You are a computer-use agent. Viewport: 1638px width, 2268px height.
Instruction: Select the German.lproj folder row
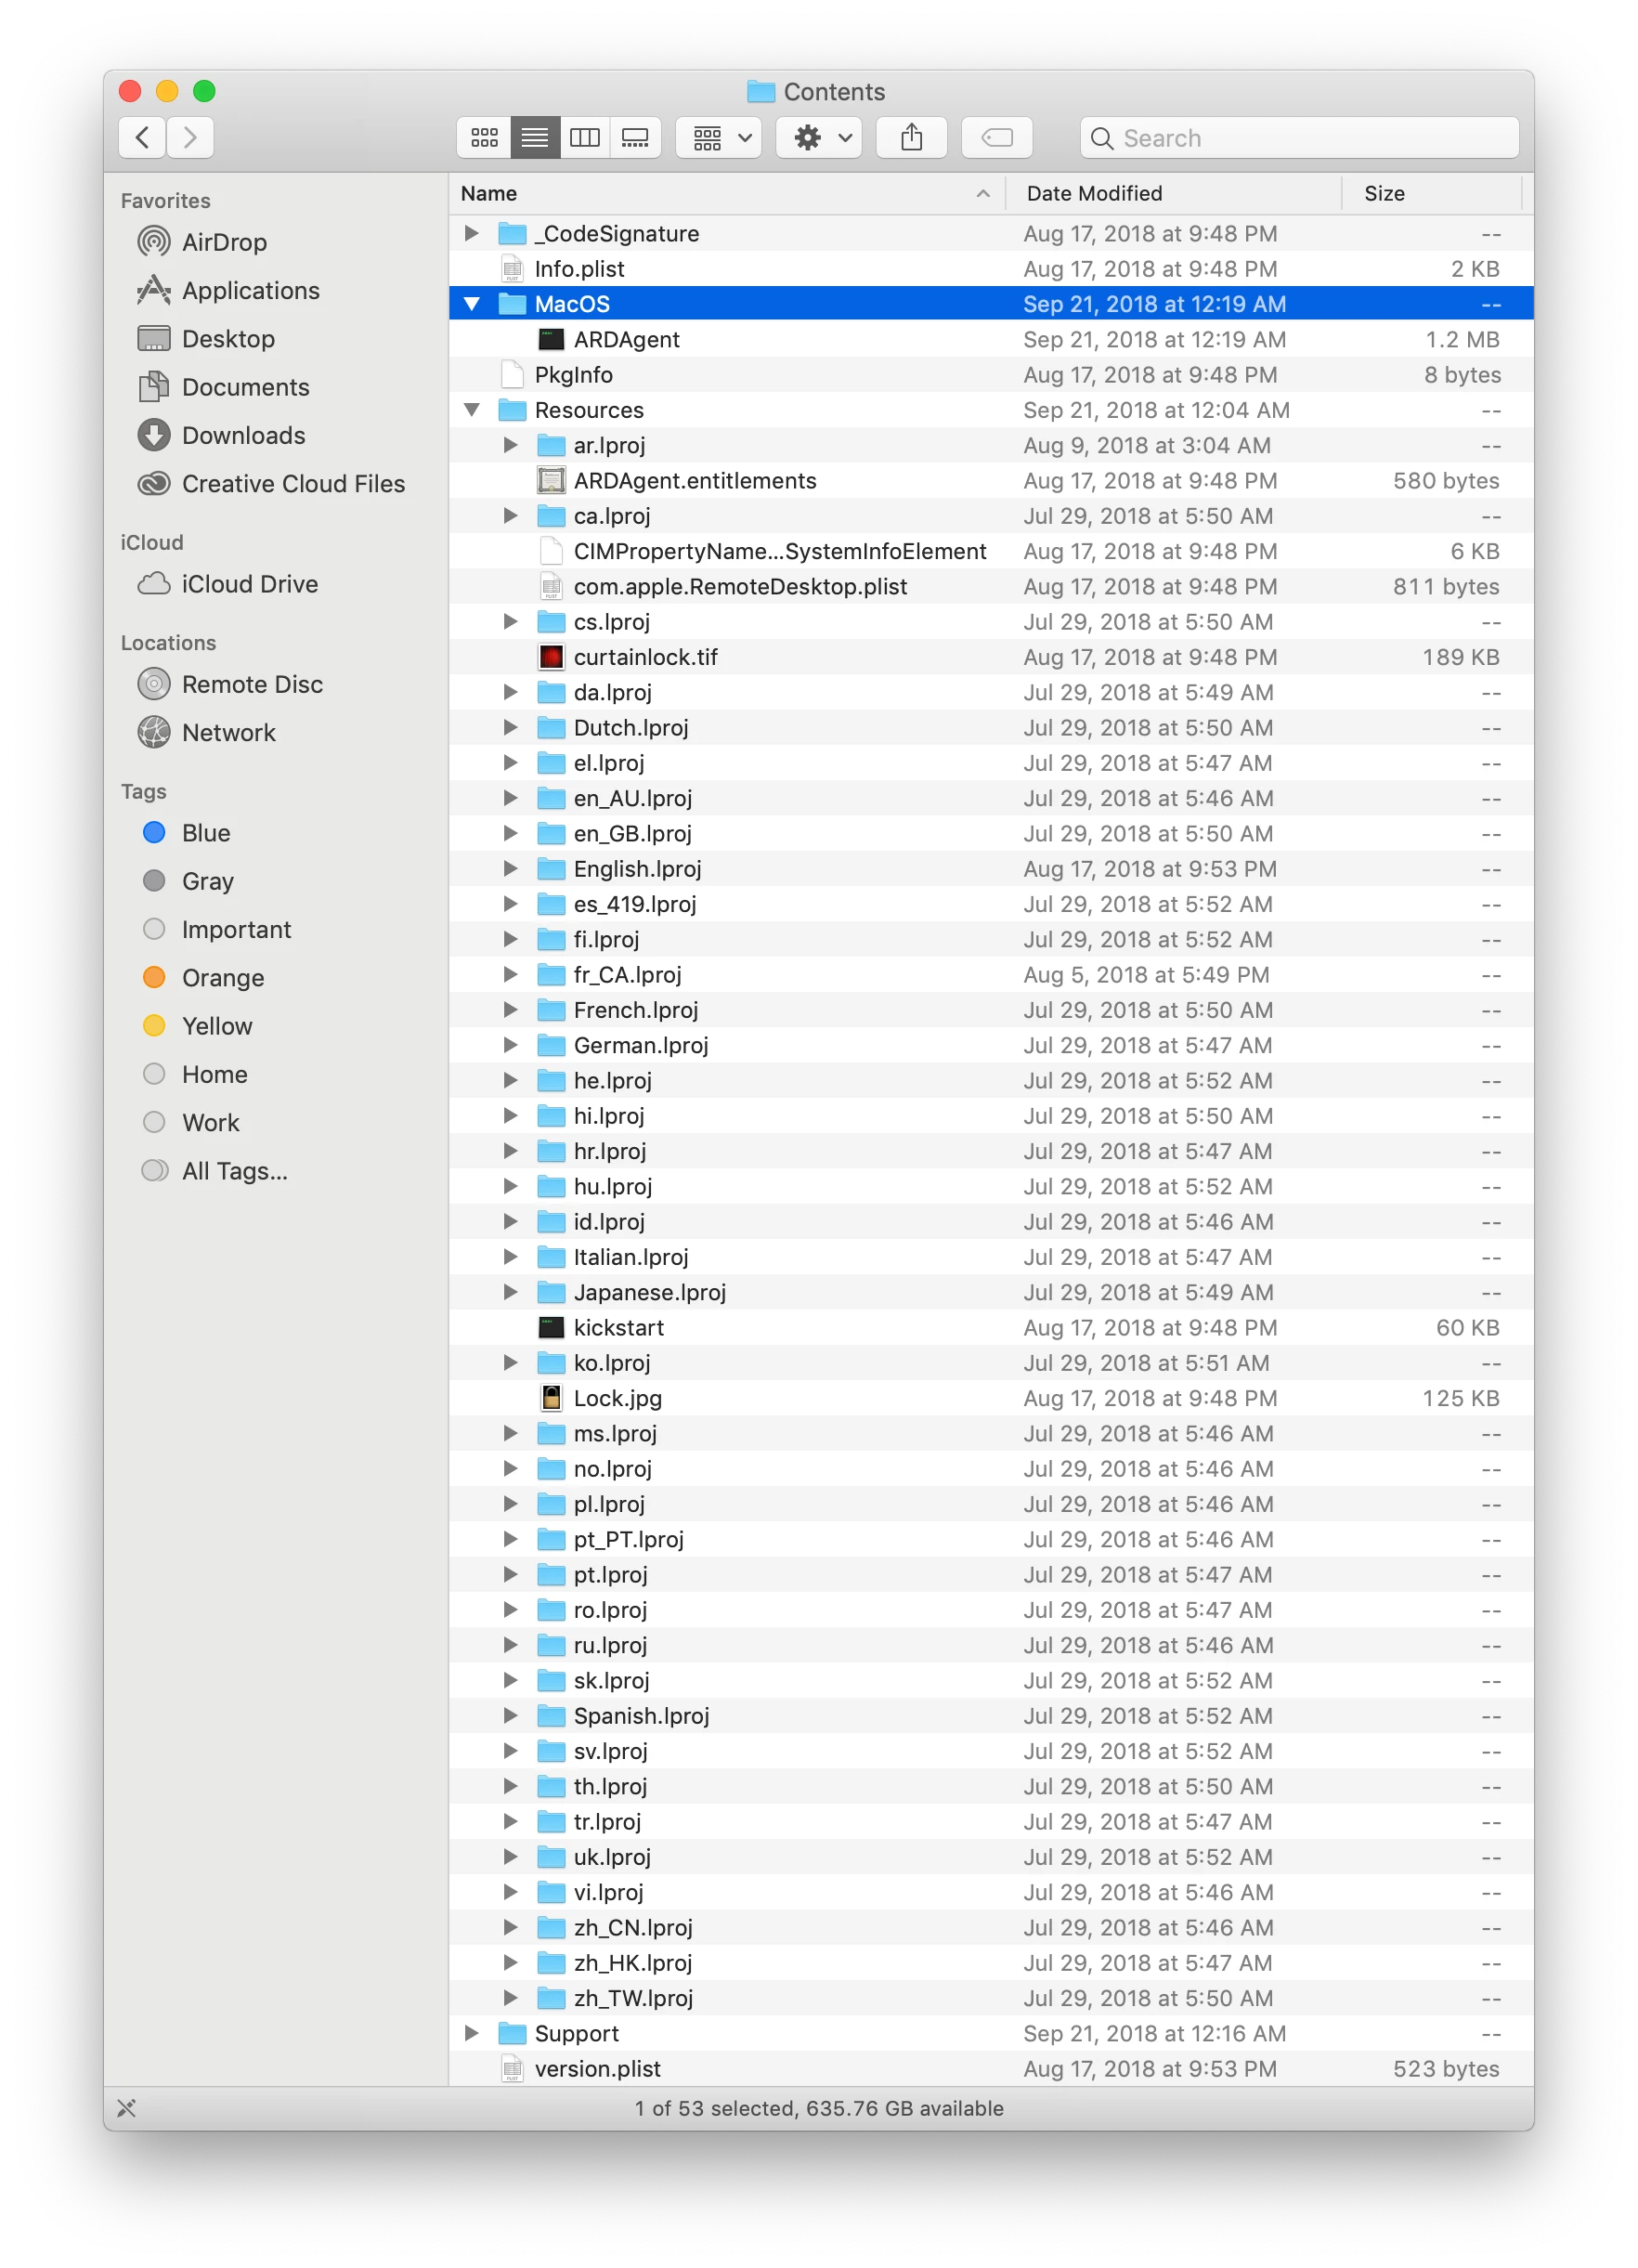point(991,1046)
